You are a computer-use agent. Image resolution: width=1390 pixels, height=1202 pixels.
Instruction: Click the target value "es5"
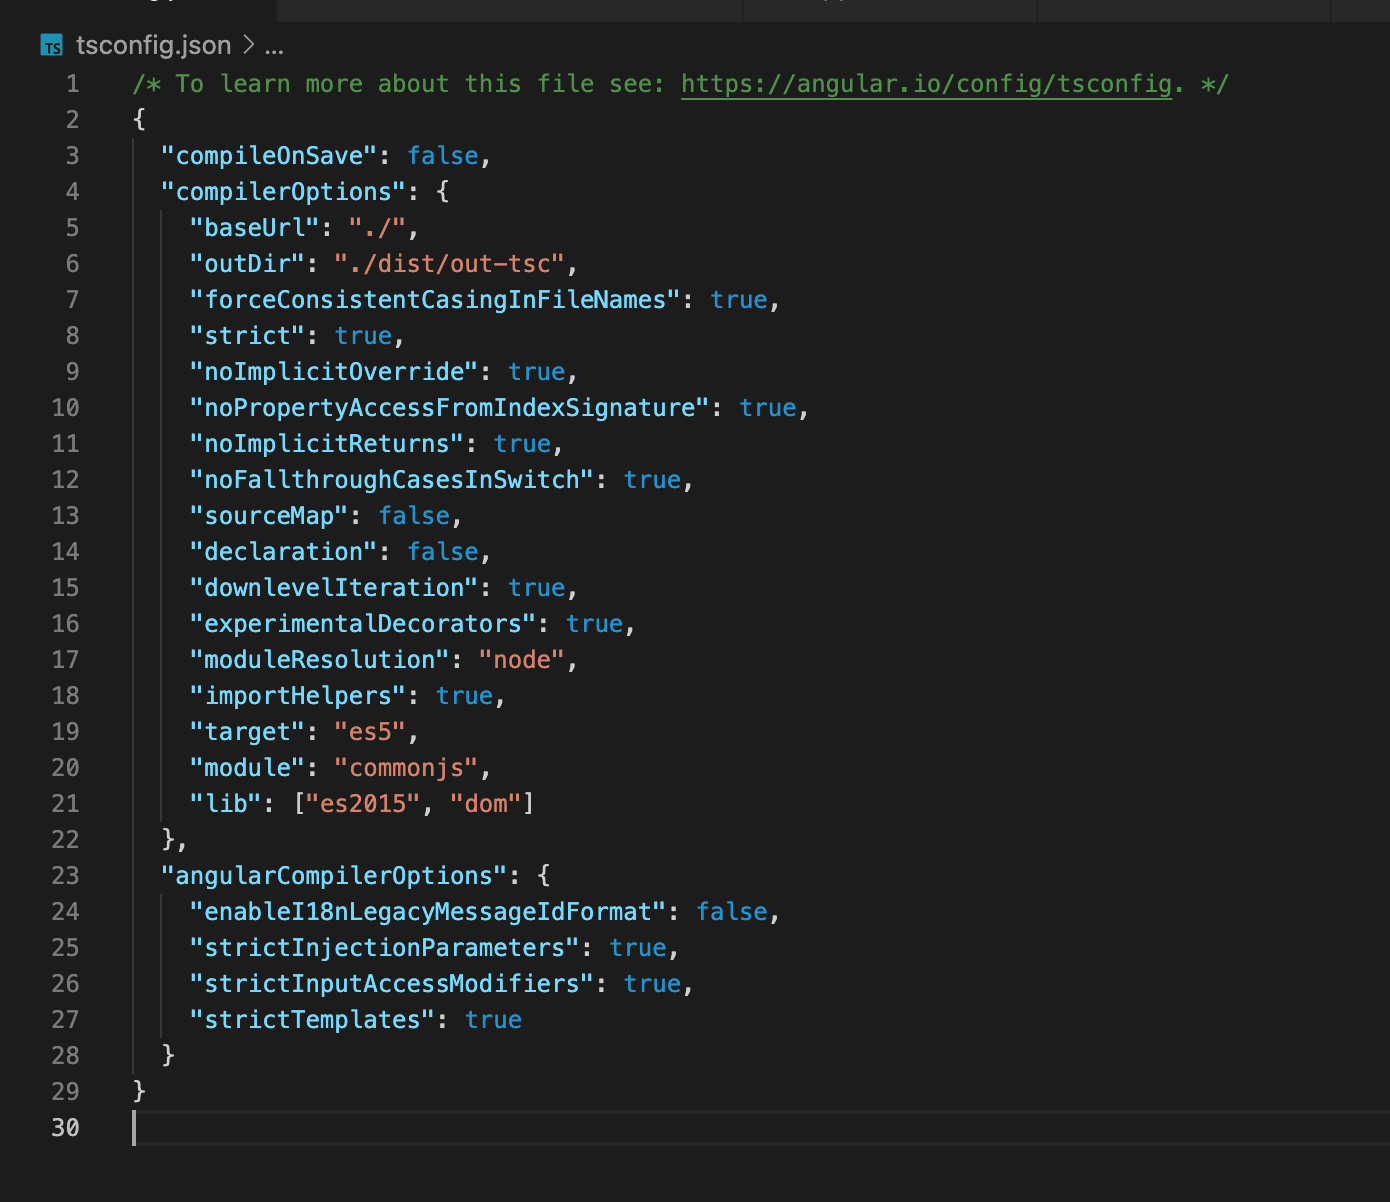point(371,731)
